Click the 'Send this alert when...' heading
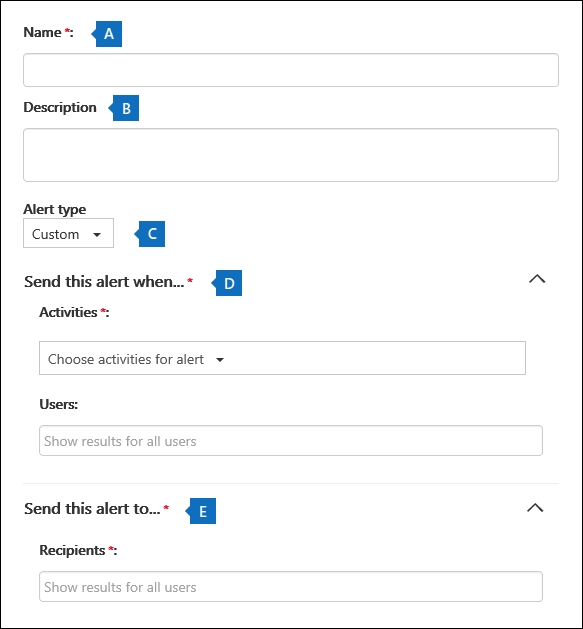The image size is (583, 629). (104, 282)
